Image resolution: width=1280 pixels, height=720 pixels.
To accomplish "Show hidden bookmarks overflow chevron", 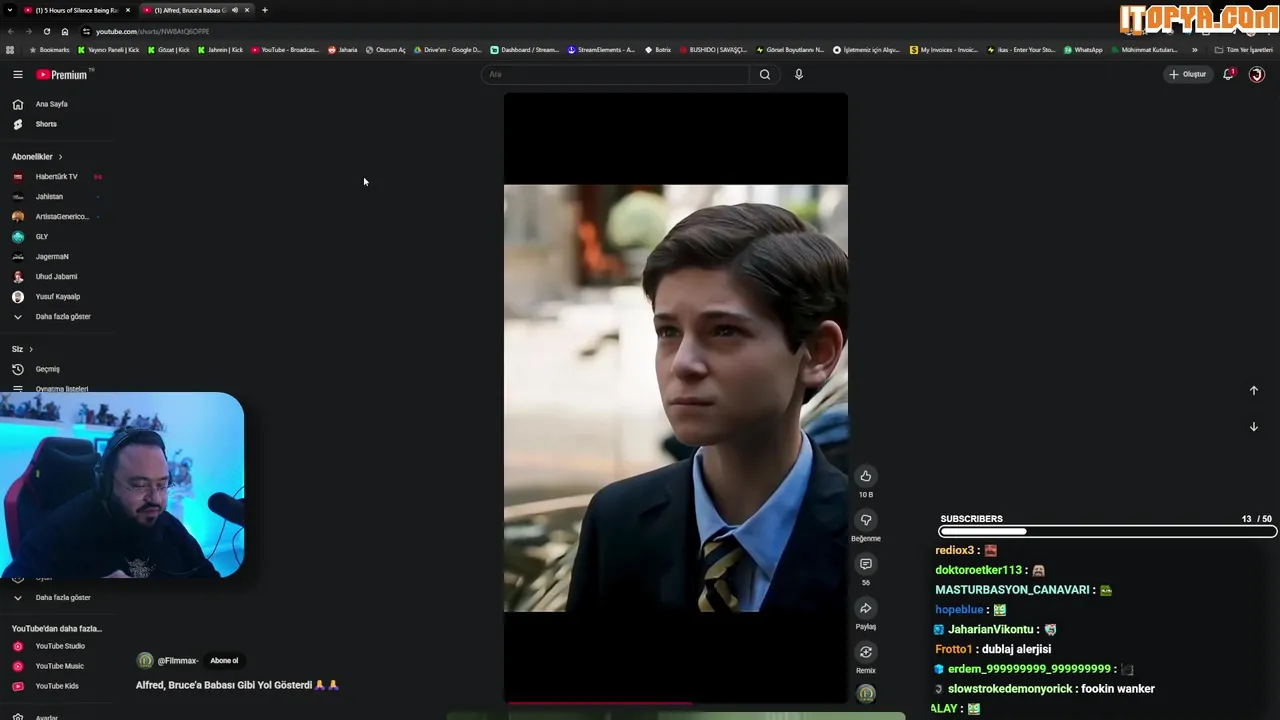I will pyautogui.click(x=1194, y=50).
